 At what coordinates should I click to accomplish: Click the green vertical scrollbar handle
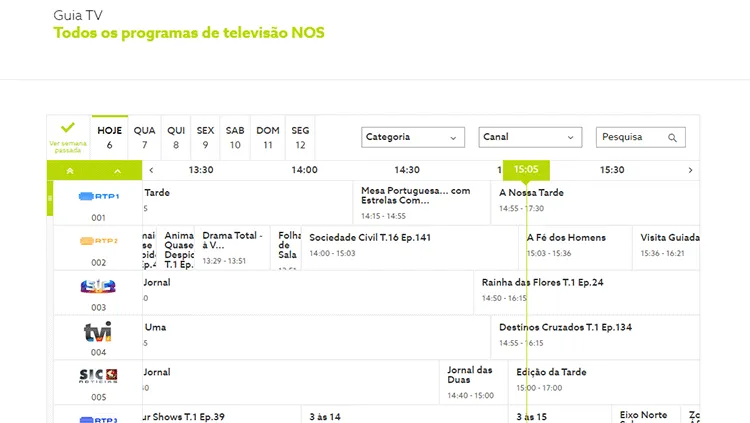(49, 197)
